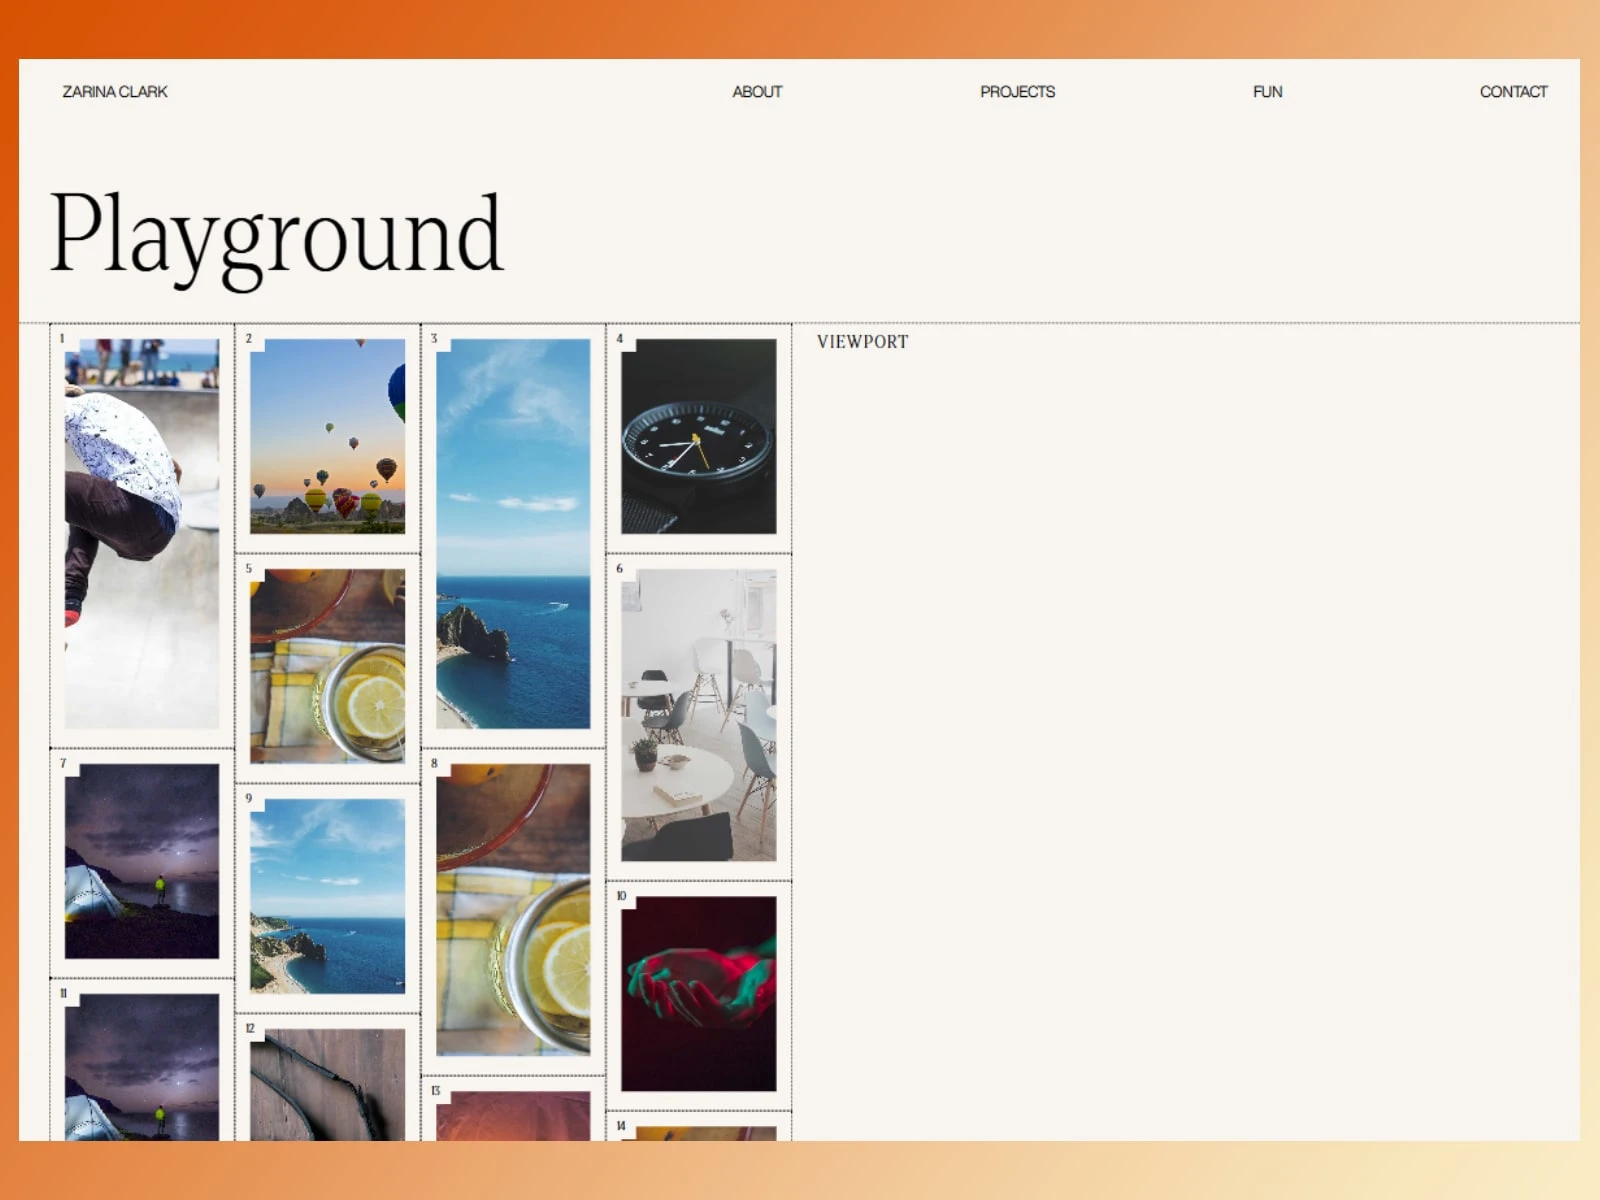Open thumbnail 9 of the coastal bay
This screenshot has width=1600, height=1200.
[x=328, y=896]
